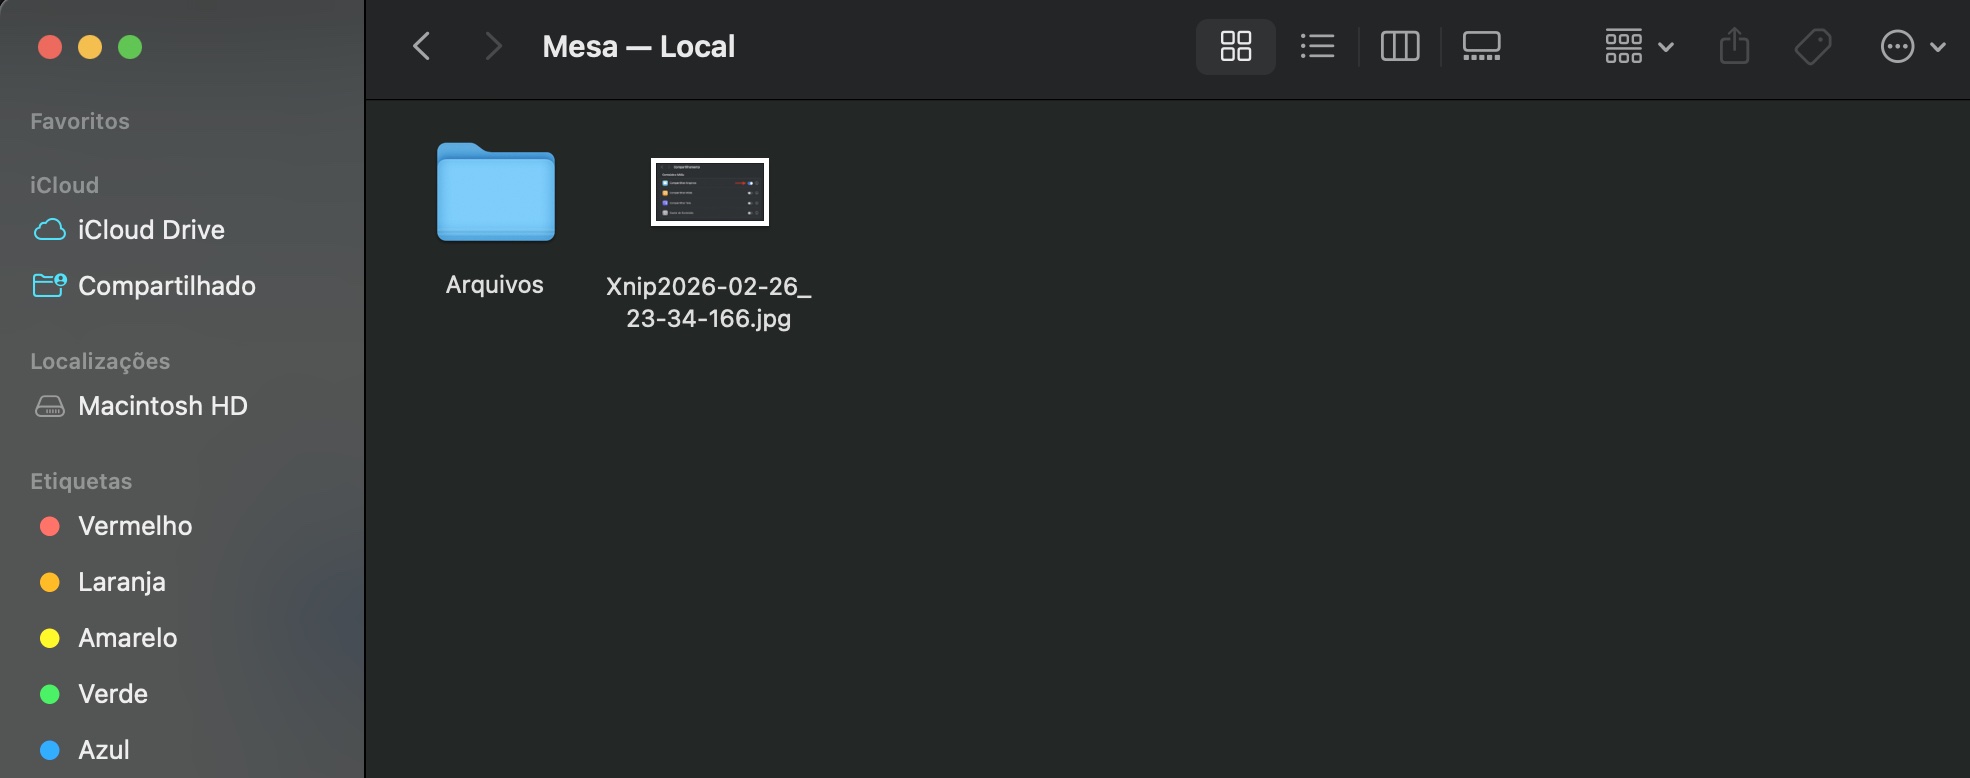Switch to gallery view
Screen dimensions: 1970x778
[1481, 46]
